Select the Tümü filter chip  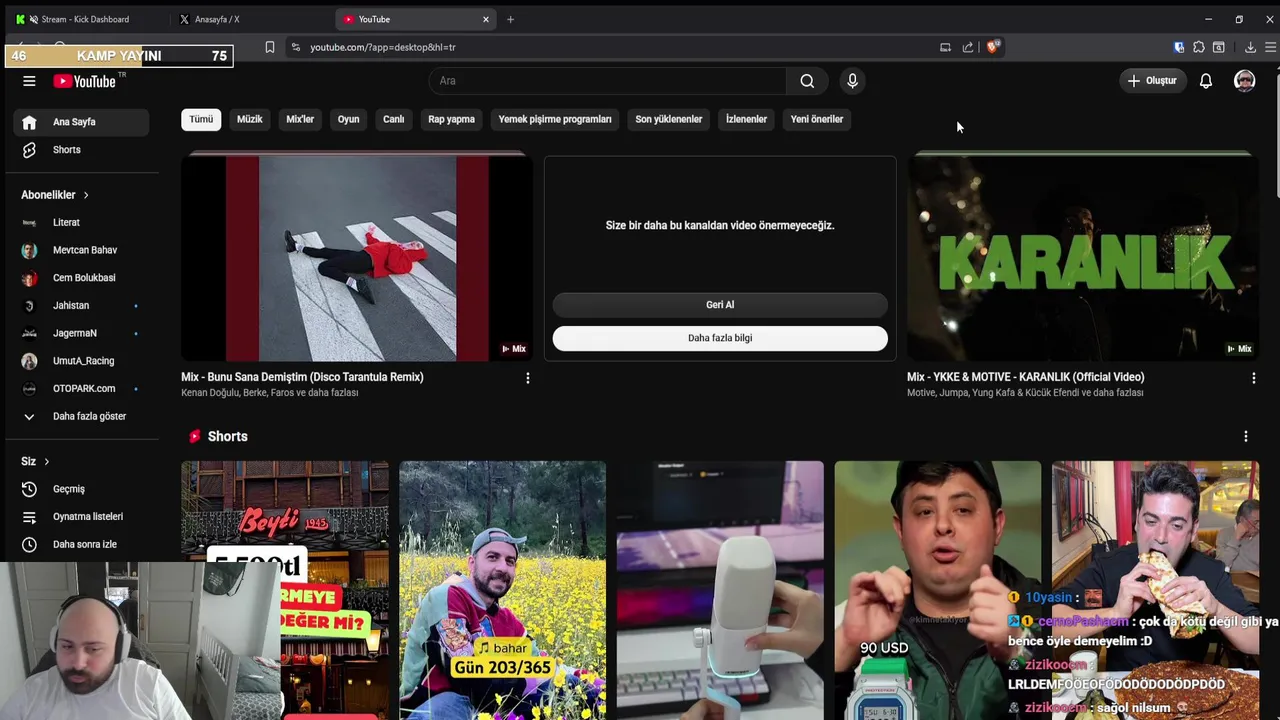[201, 119]
